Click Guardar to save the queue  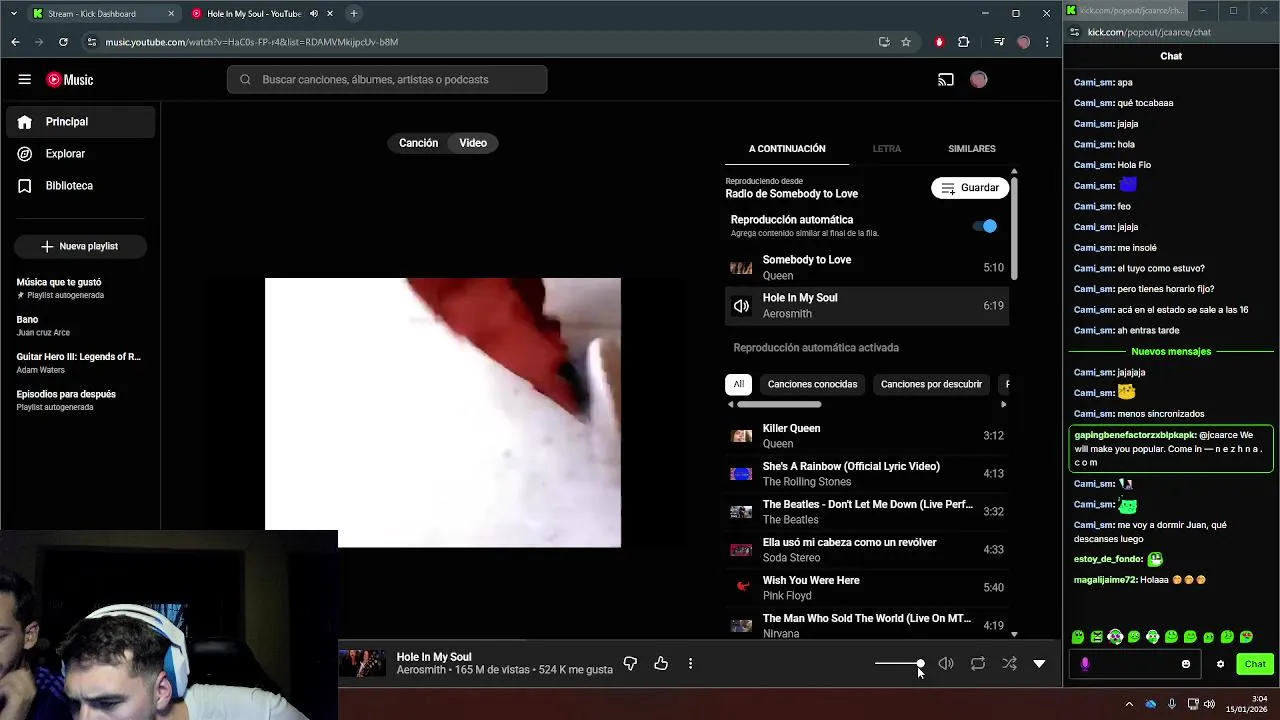tap(970, 188)
